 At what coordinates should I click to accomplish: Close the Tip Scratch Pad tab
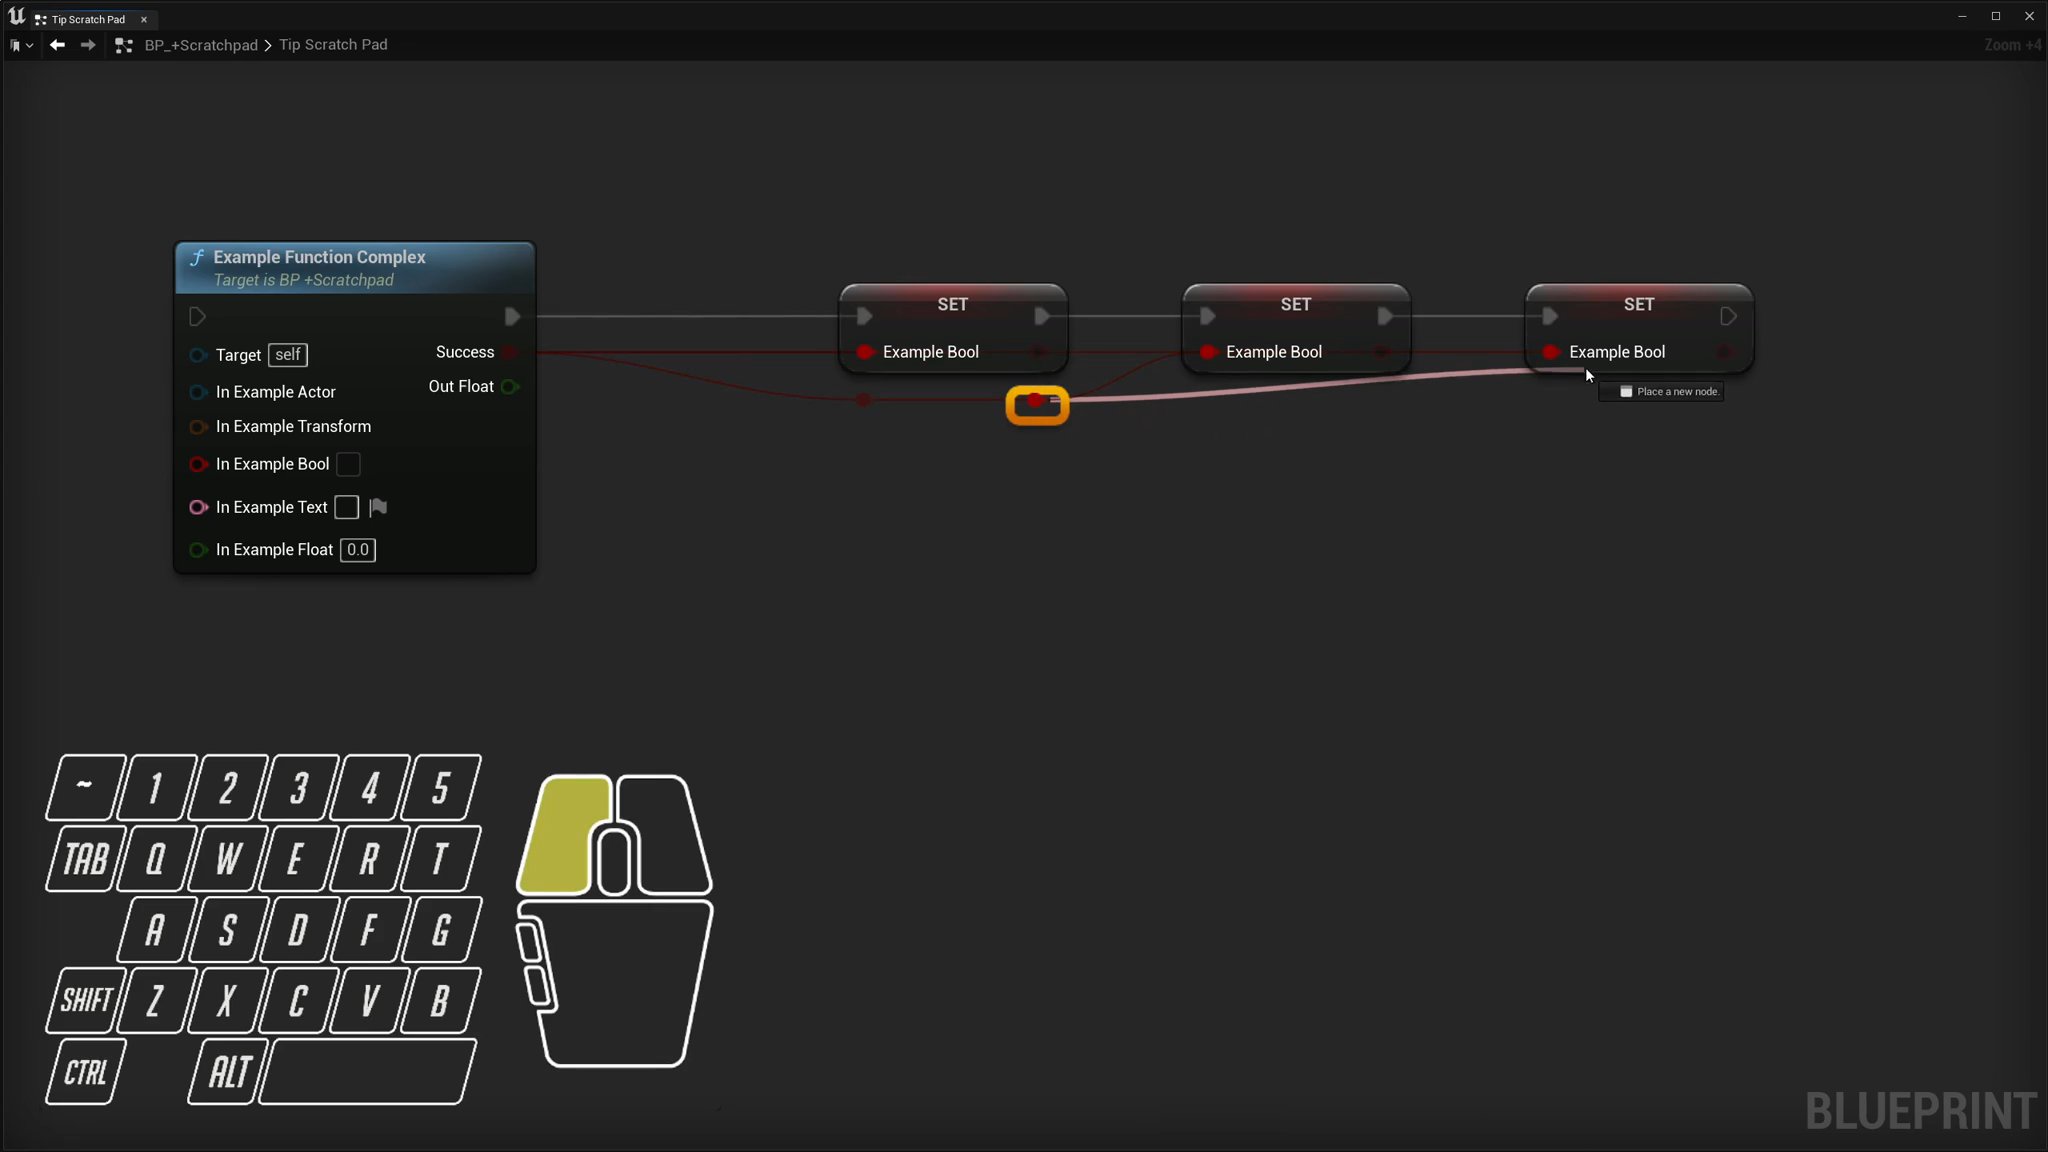click(x=144, y=19)
